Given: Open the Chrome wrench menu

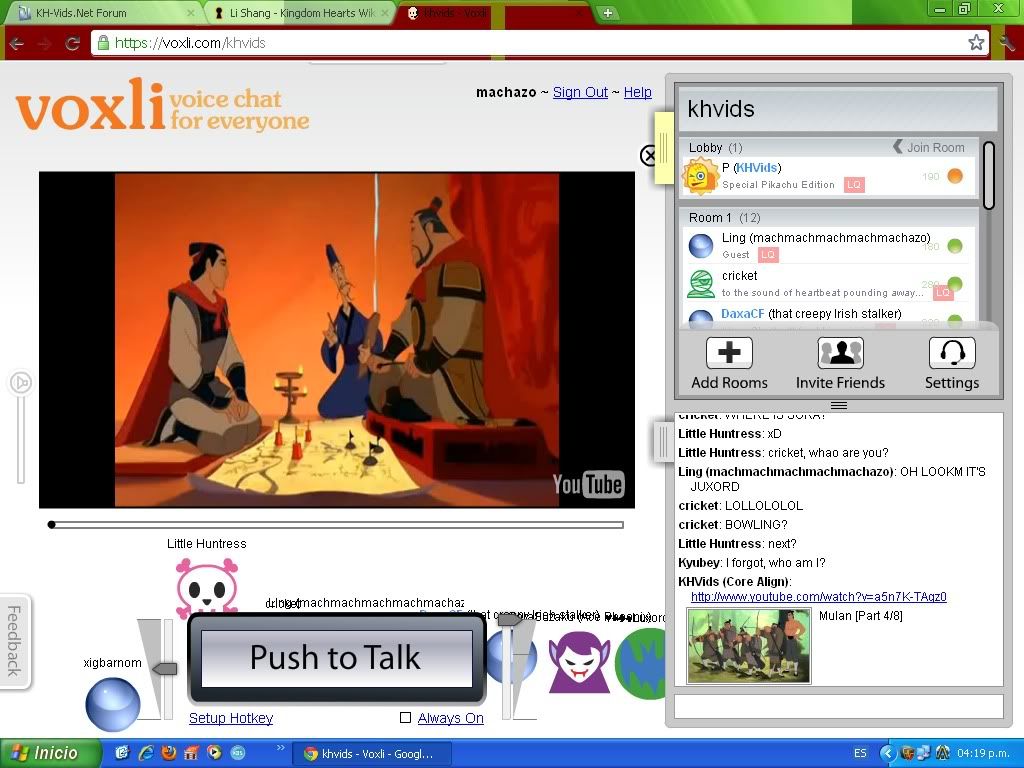Looking at the screenshot, I should 1006,43.
